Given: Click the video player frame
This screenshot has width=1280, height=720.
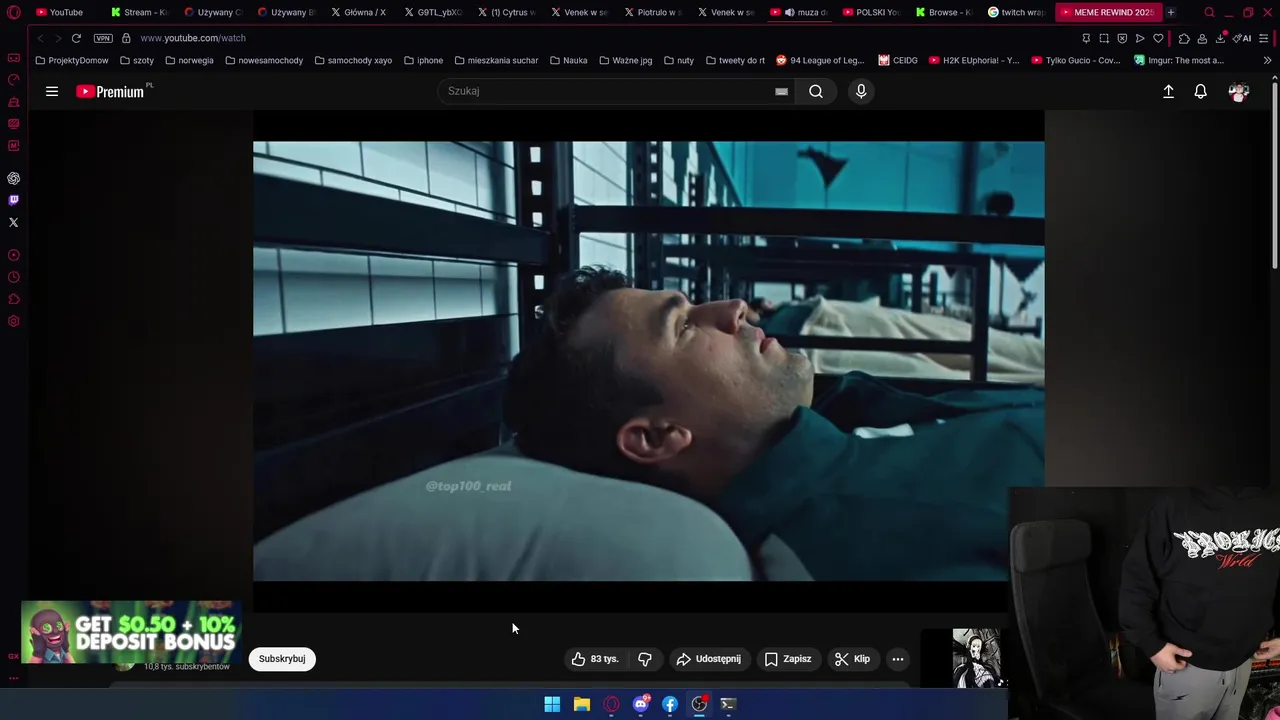Looking at the screenshot, I should [x=648, y=361].
